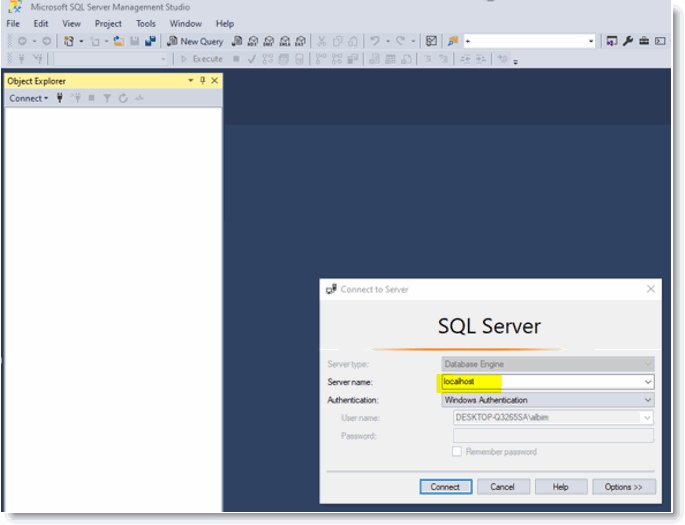Open the Command Window icon
This screenshot has height=525, width=685.
pos(660,41)
